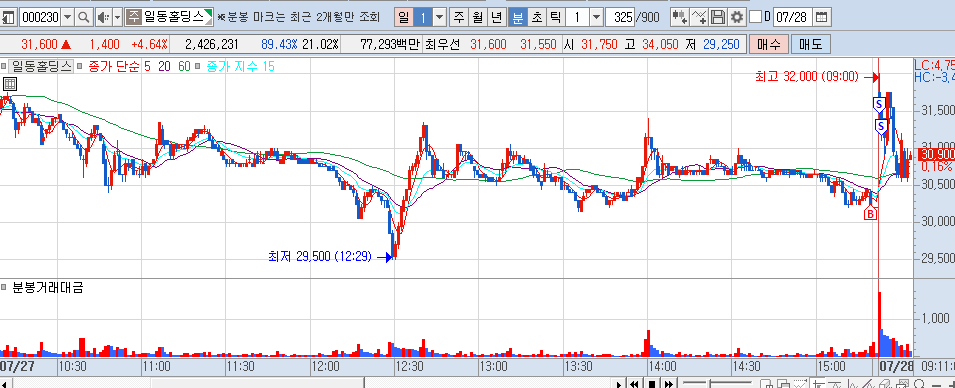Click the data grid icon under the chart title
Image resolution: width=955 pixels, height=388 pixels.
pos(10,84)
